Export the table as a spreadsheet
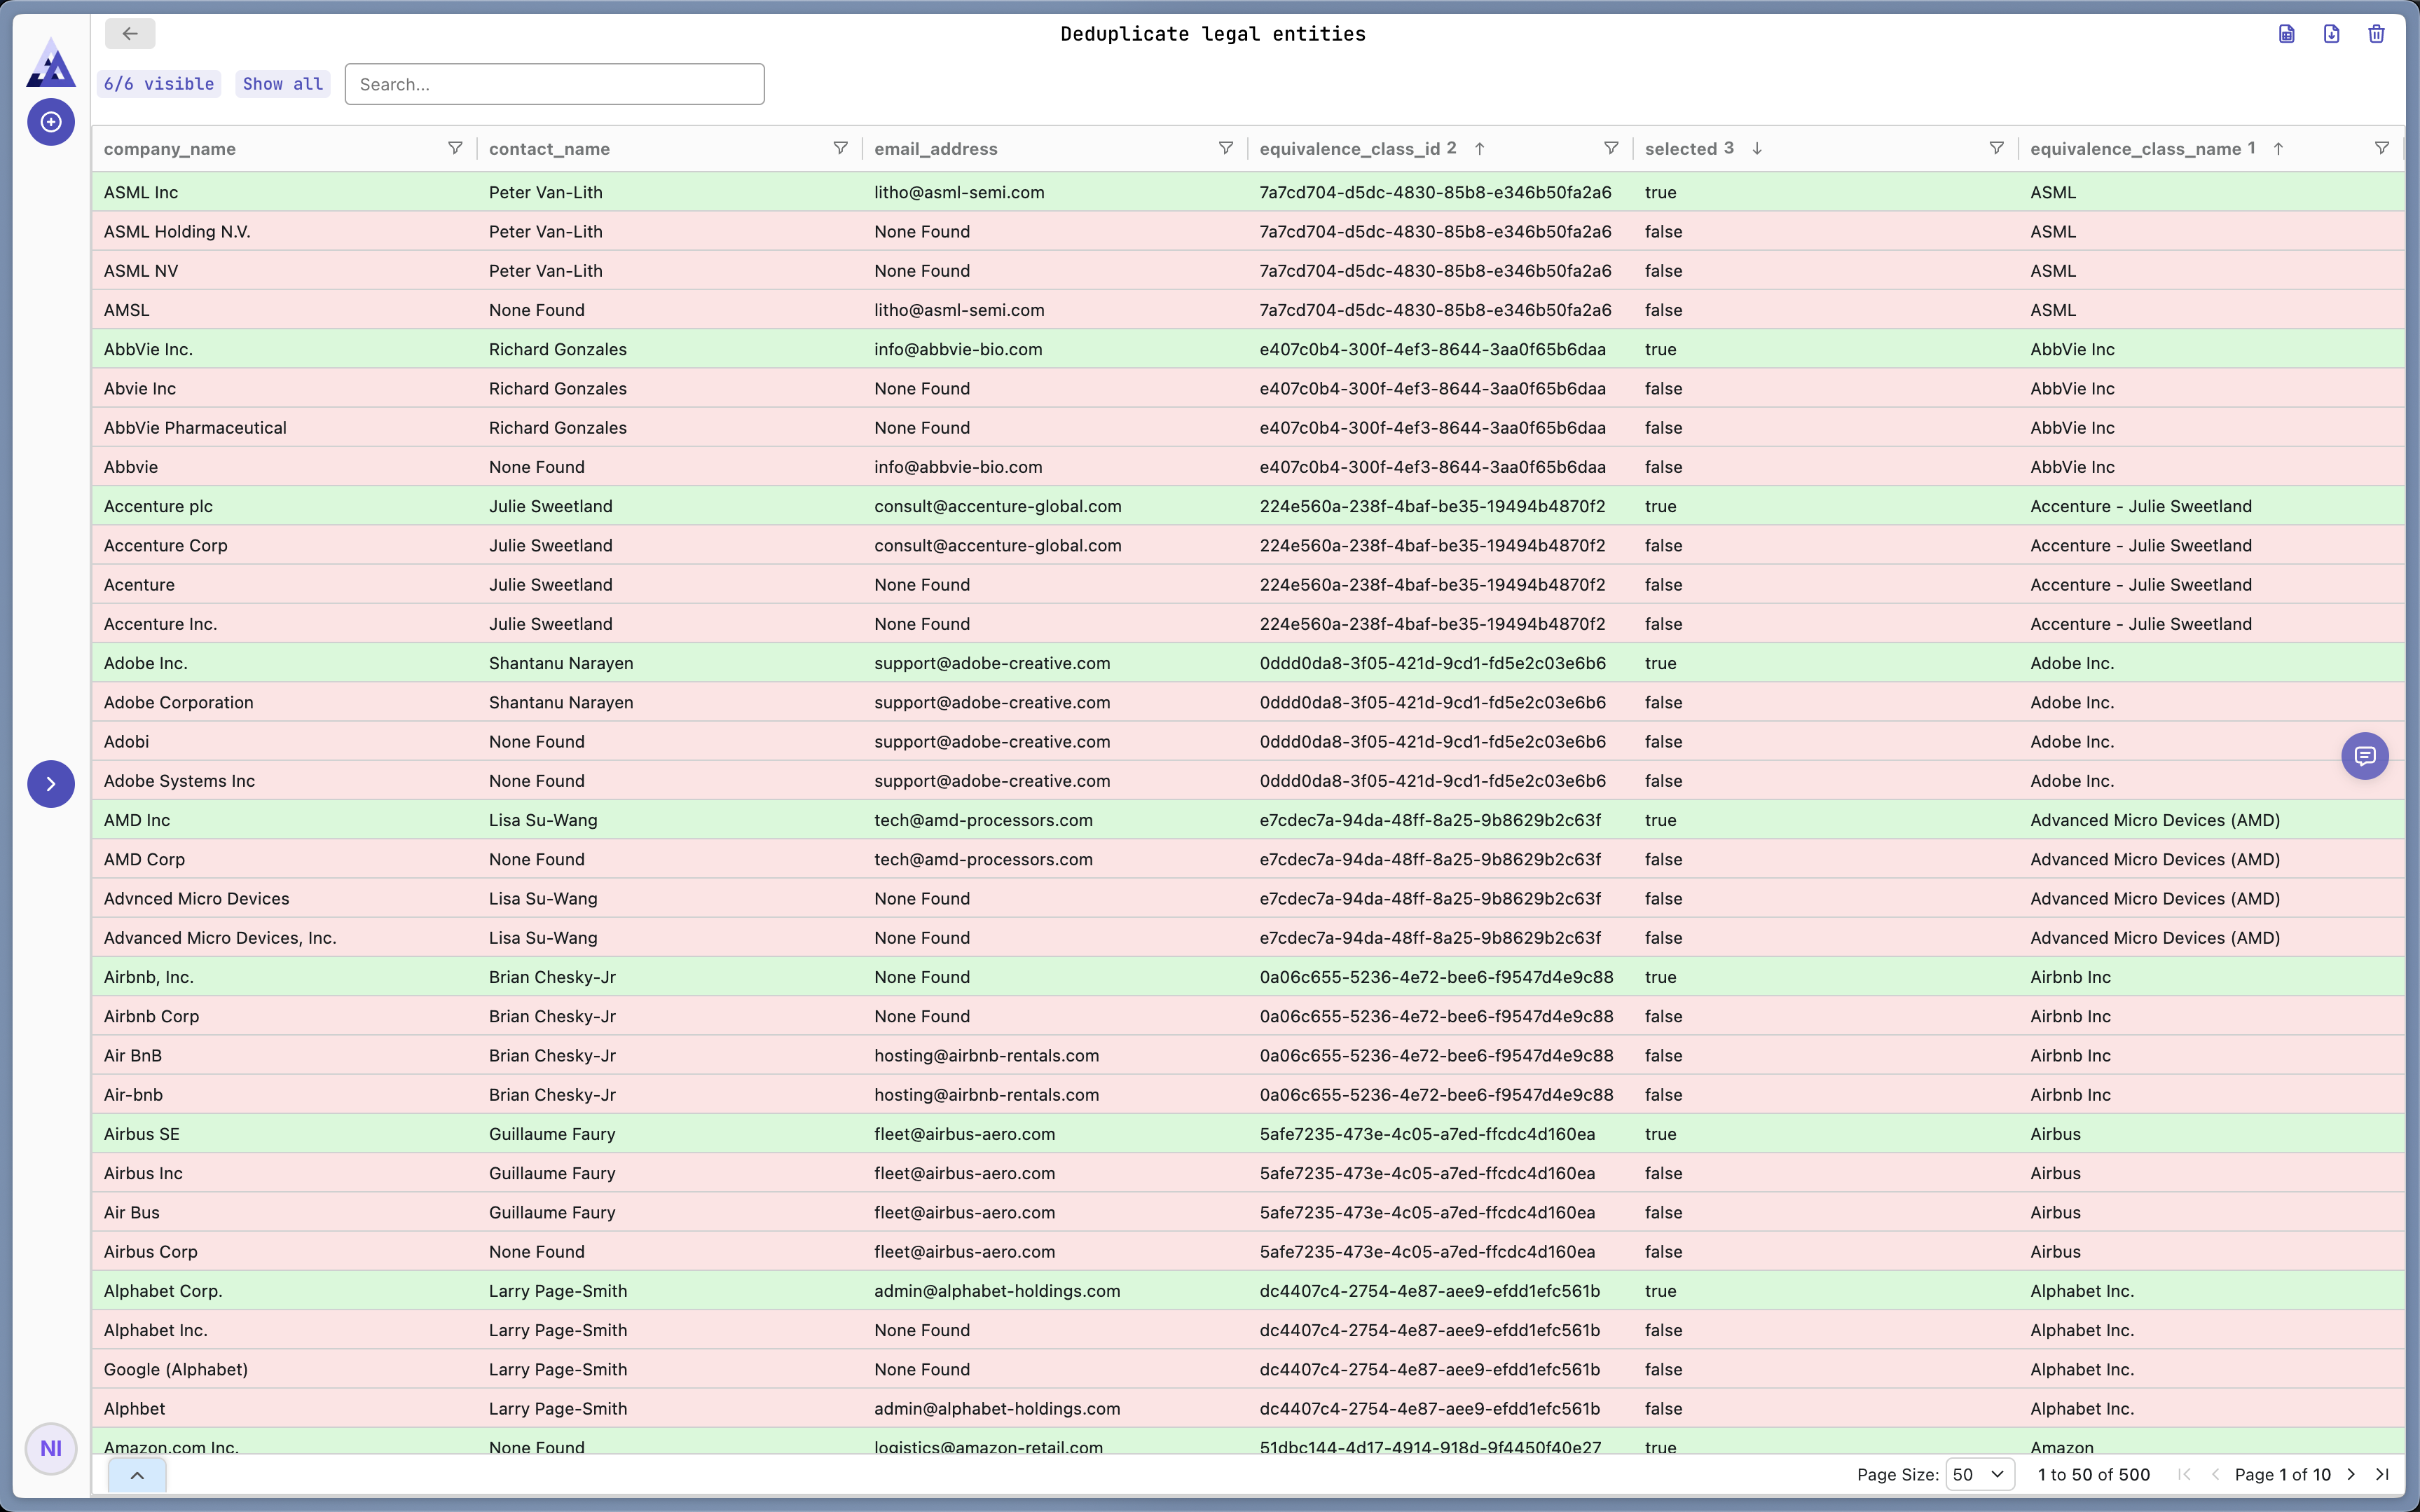Viewport: 2420px width, 1512px height. 2286,33
